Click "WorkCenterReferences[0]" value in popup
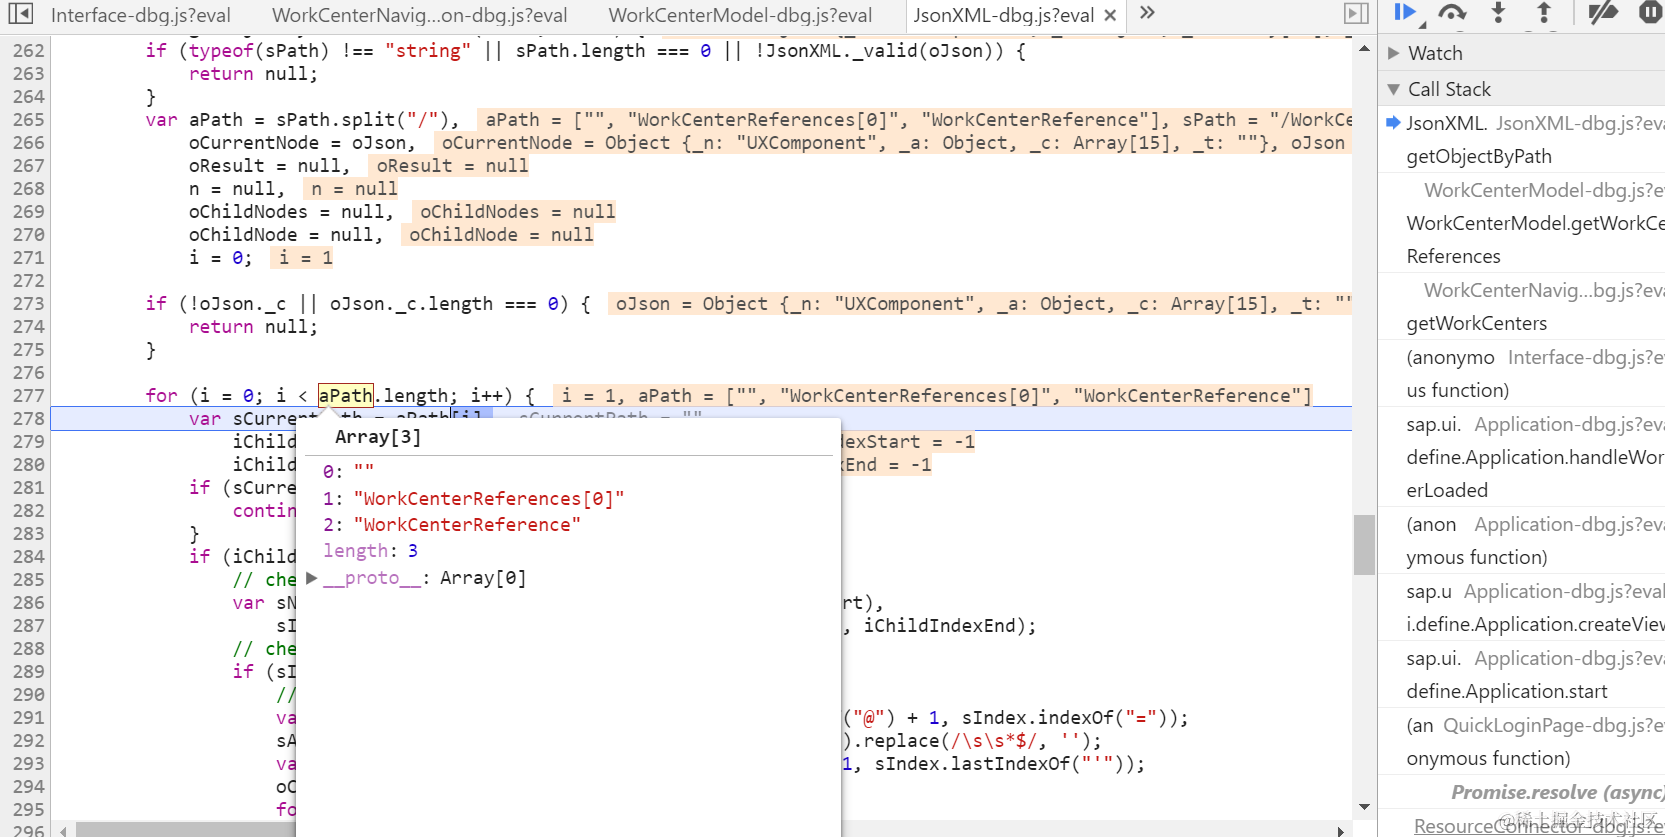 click(489, 499)
